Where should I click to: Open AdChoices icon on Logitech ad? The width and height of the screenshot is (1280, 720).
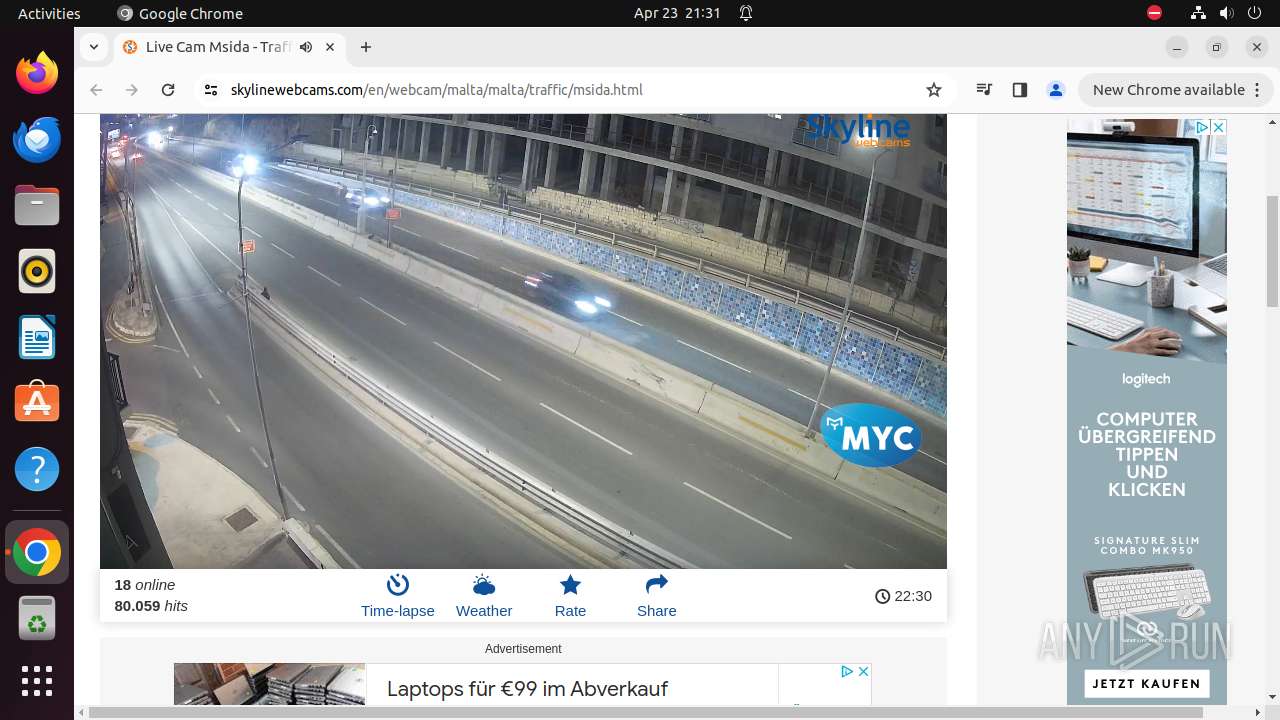[x=1203, y=127]
